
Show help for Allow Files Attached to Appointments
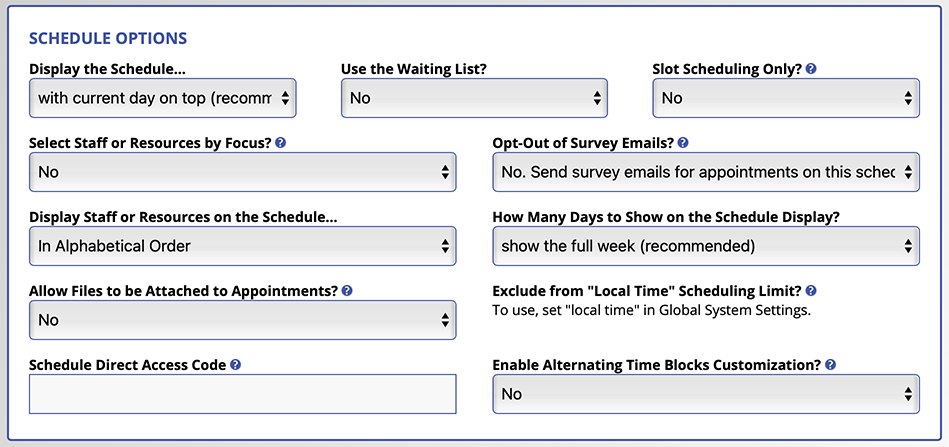click(347, 291)
